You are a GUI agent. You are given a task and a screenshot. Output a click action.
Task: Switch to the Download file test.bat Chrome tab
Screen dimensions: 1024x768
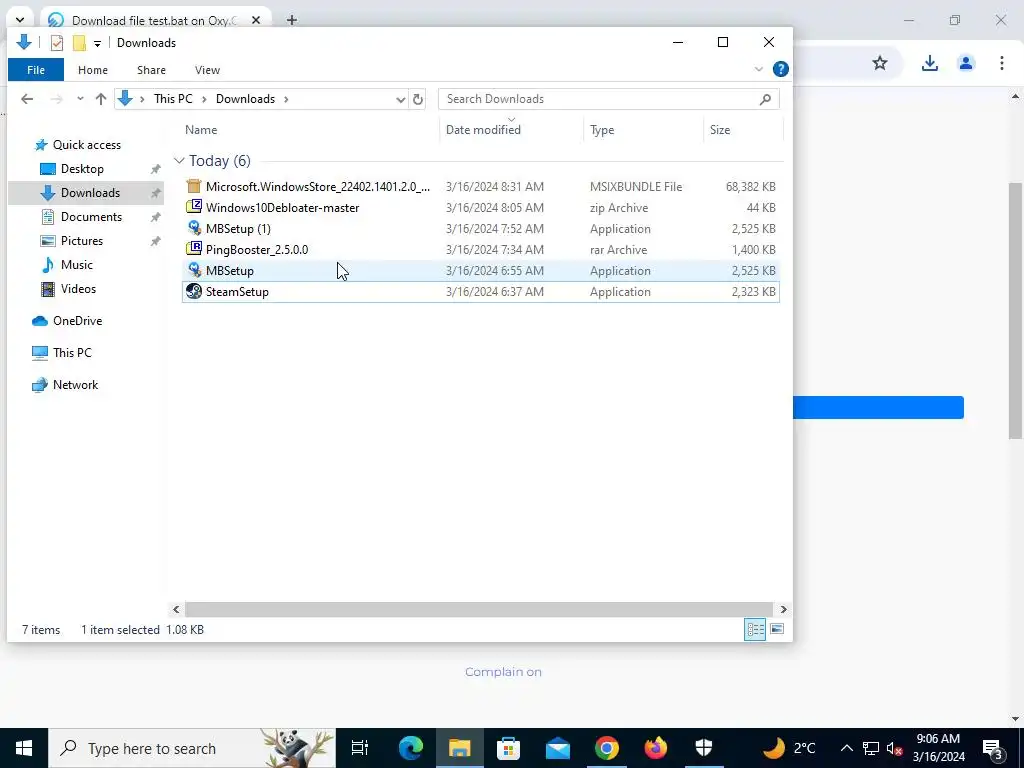(155, 20)
